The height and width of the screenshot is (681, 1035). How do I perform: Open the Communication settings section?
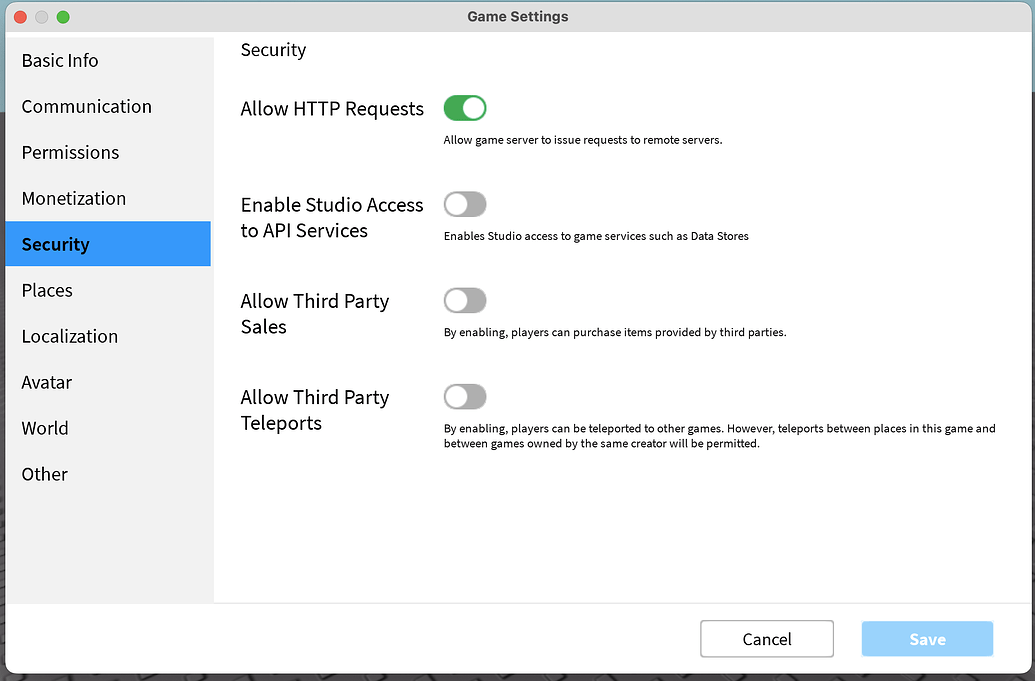pos(86,106)
